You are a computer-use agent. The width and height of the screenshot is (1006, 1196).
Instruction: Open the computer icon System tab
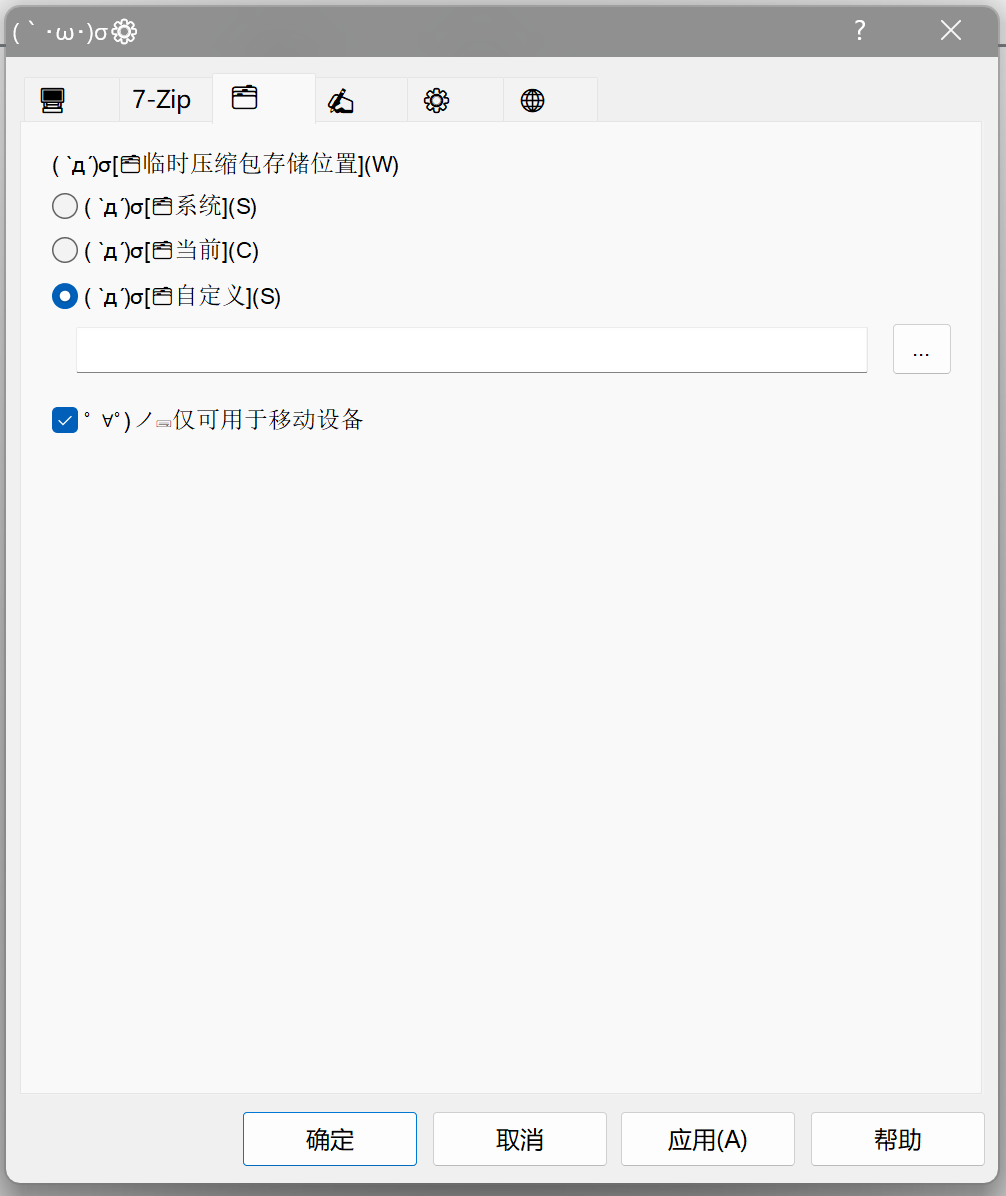click(70, 100)
